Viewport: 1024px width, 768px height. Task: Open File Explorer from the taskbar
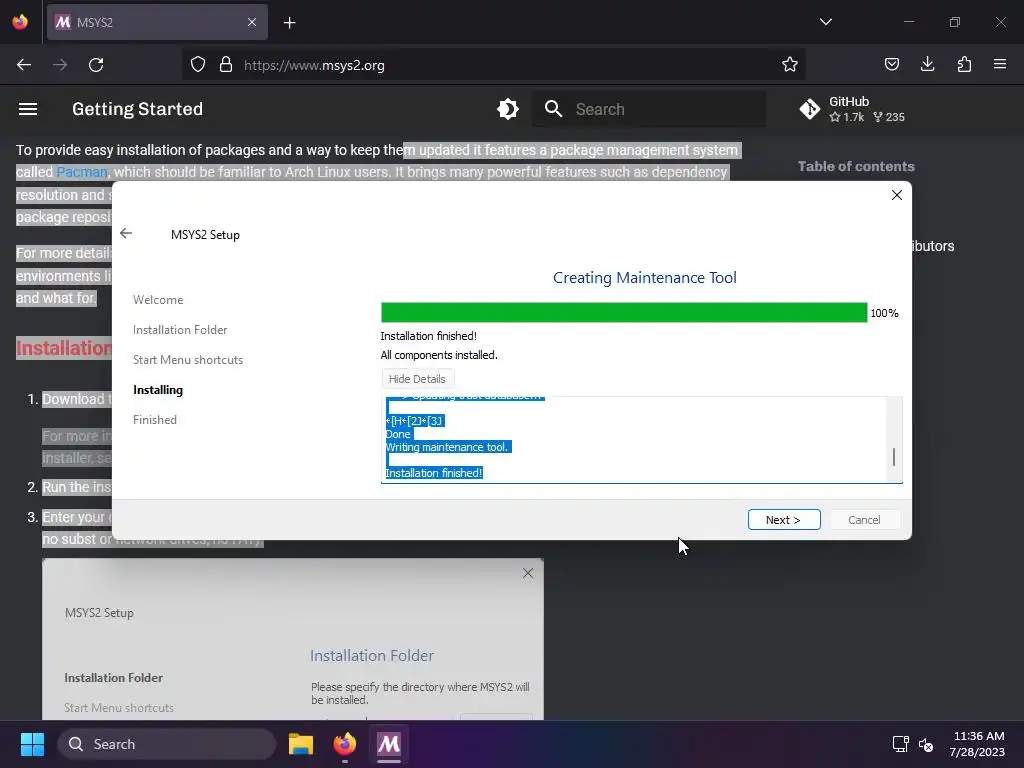[301, 744]
